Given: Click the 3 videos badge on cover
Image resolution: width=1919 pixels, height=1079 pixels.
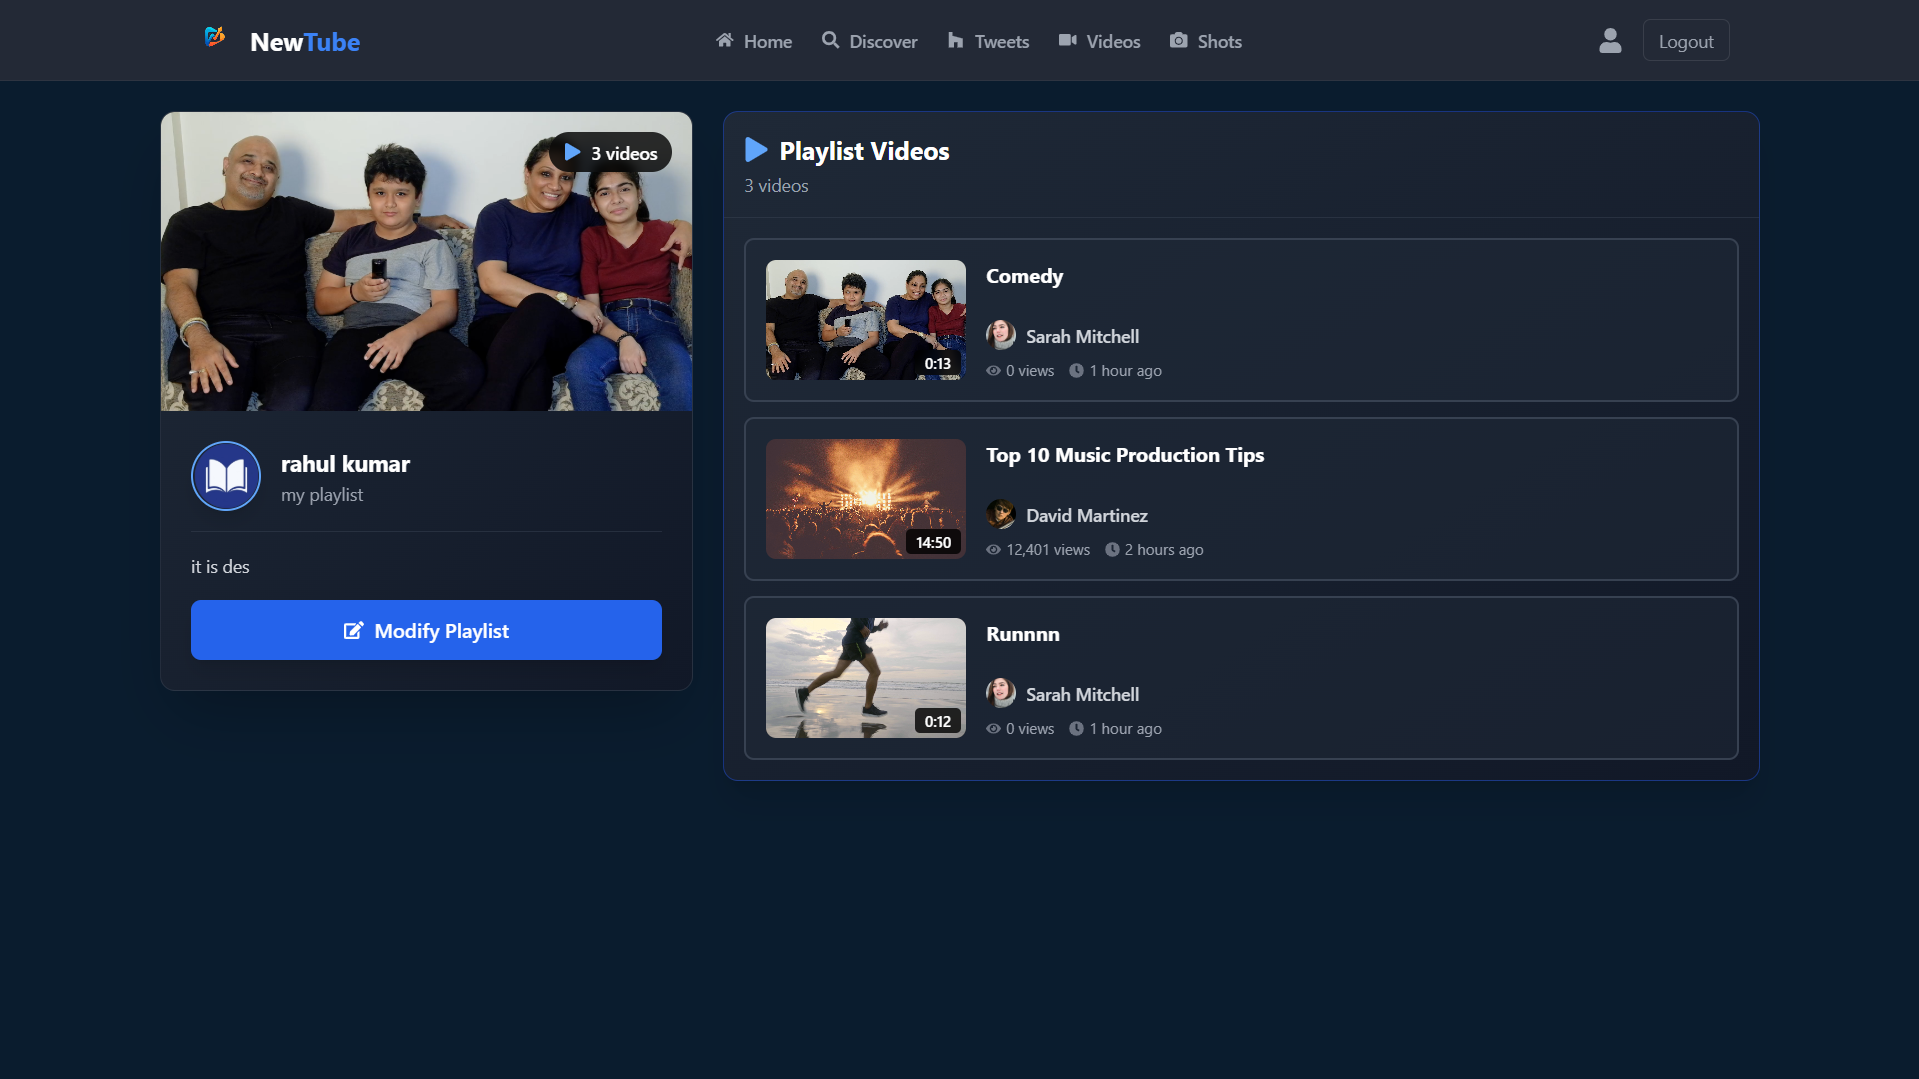Looking at the screenshot, I should point(611,153).
